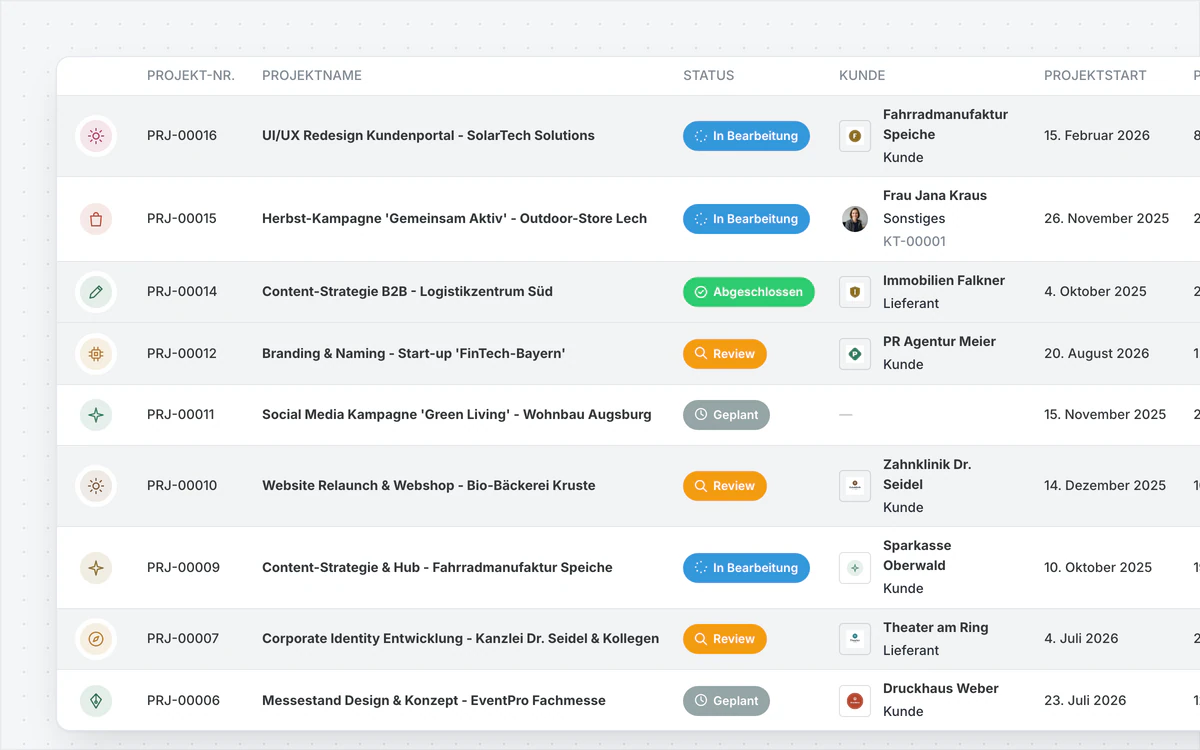The image size is (1200, 750).
Task: Open Website Relaunch & Webshop - Bio-Bäckerei Kruste
Action: click(x=428, y=486)
